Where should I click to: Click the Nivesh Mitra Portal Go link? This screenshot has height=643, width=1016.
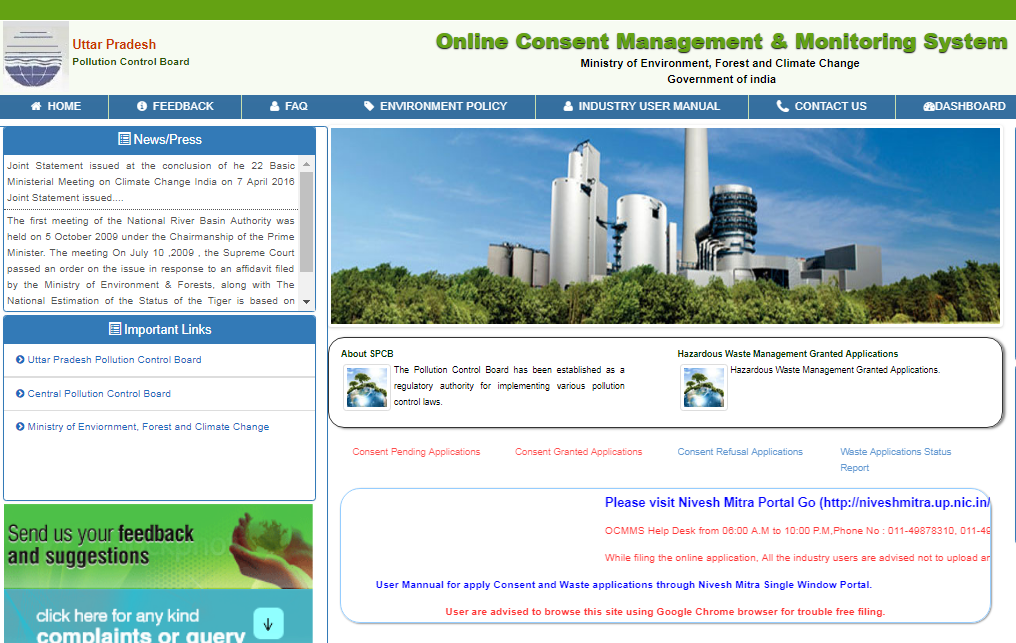pos(797,502)
